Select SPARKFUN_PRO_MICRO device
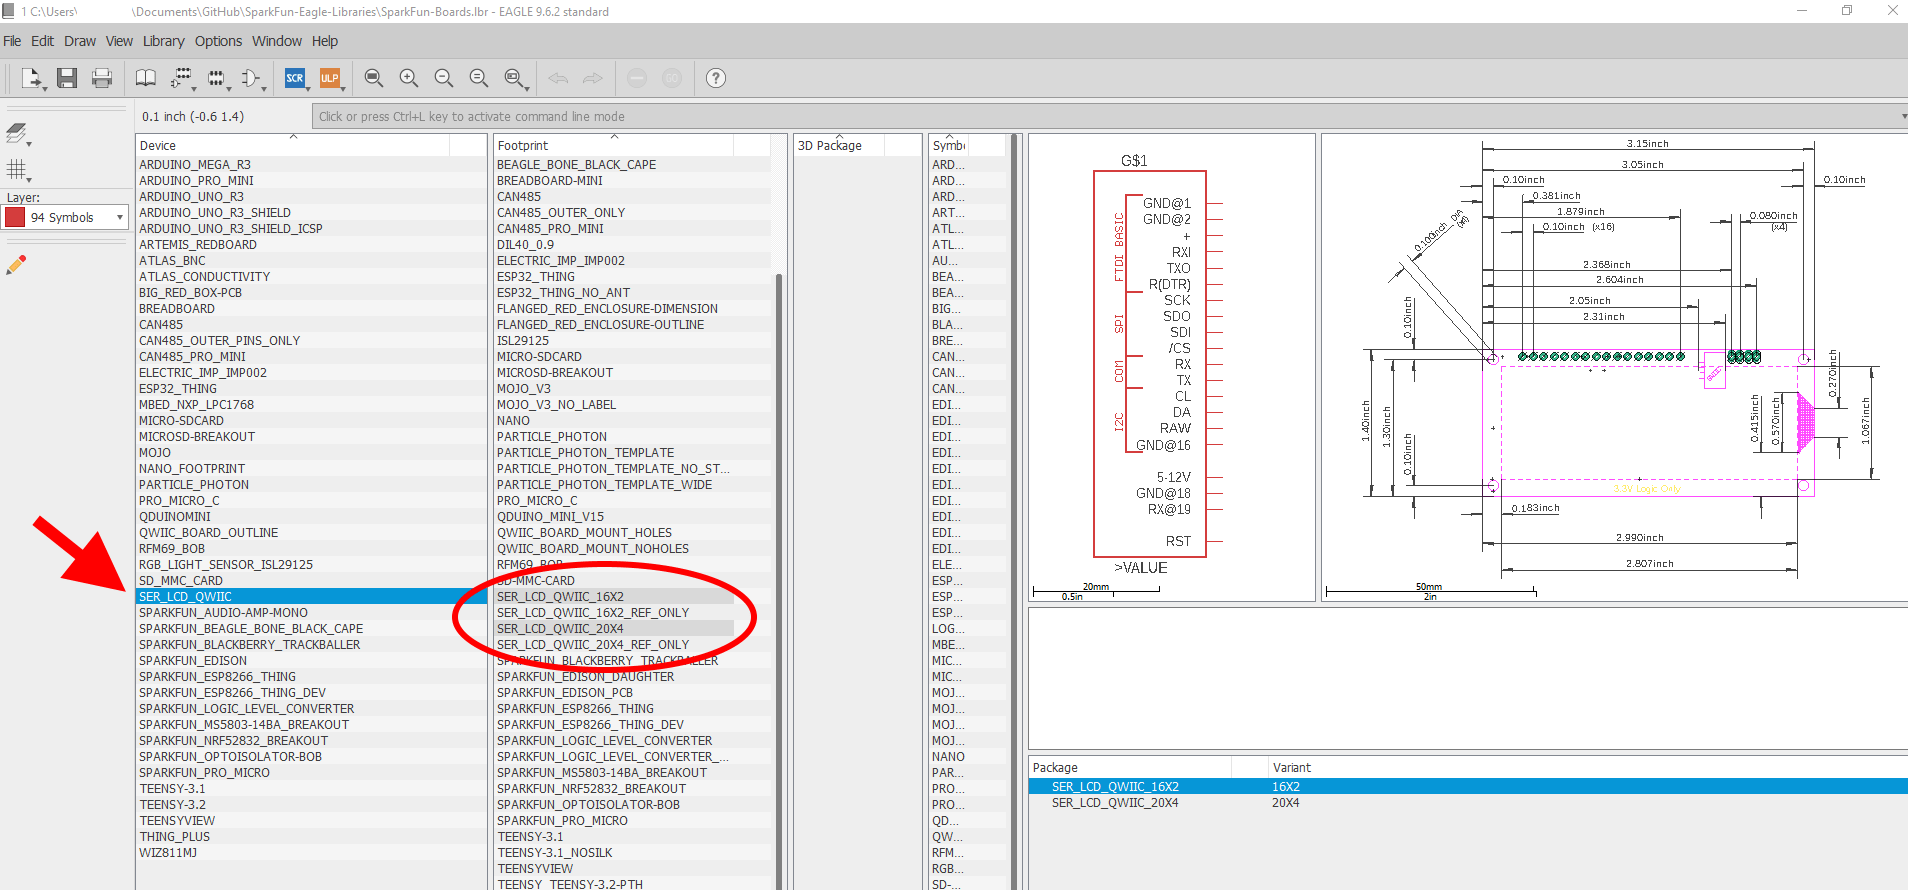 click(312, 773)
